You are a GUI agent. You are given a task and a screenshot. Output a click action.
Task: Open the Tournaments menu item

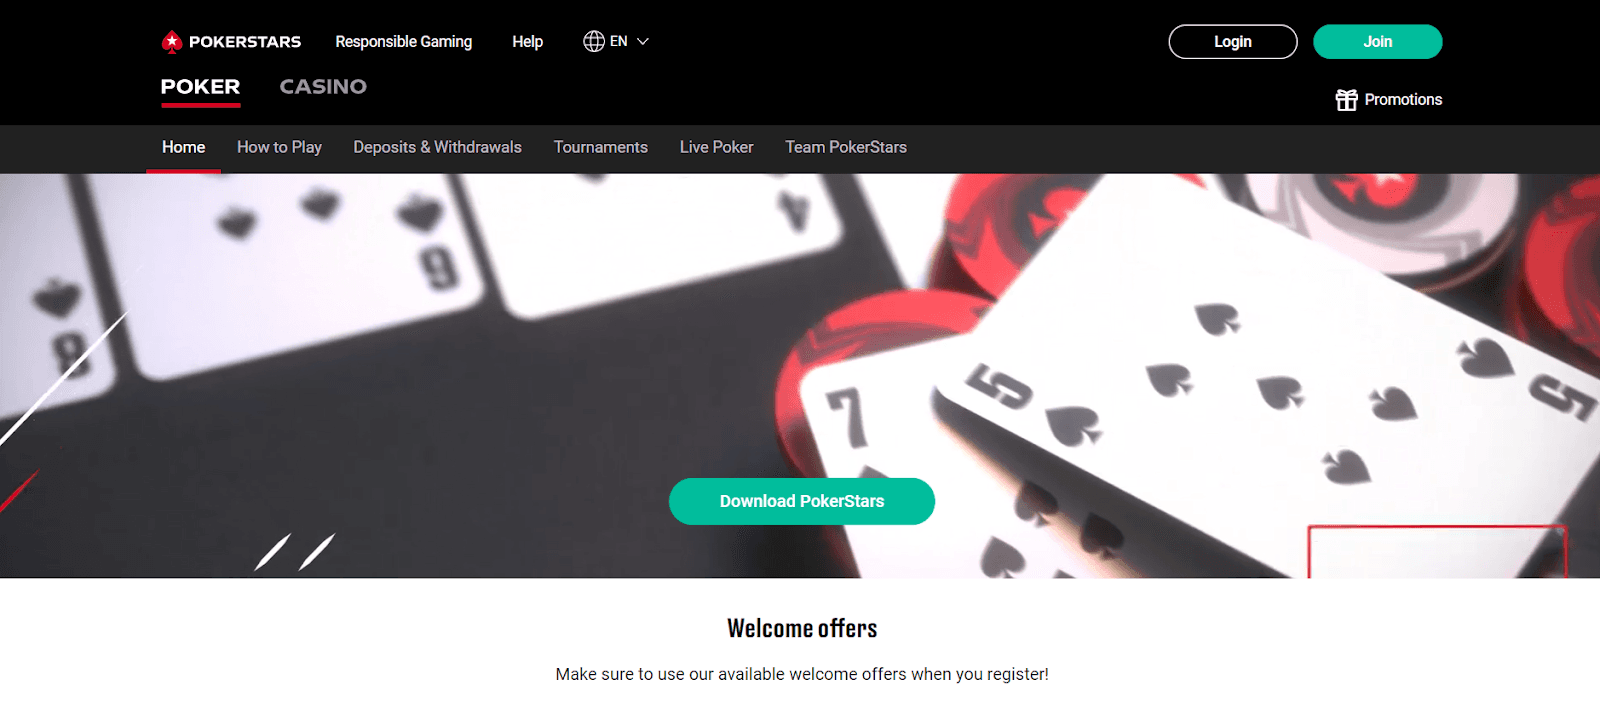[601, 147]
